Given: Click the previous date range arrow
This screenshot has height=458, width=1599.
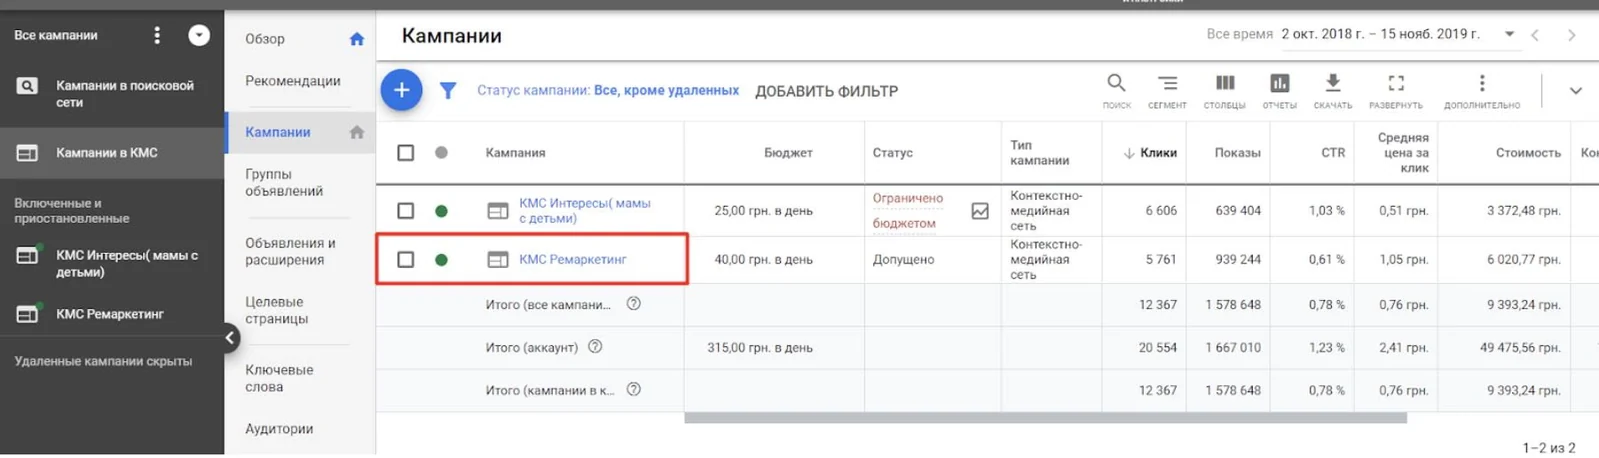Looking at the screenshot, I should pyautogui.click(x=1535, y=35).
